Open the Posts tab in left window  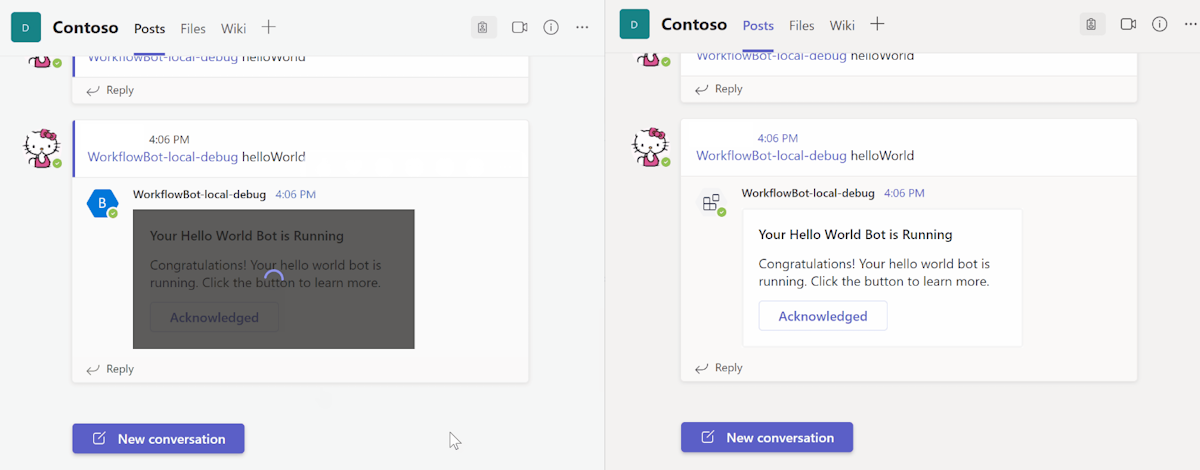tap(149, 28)
